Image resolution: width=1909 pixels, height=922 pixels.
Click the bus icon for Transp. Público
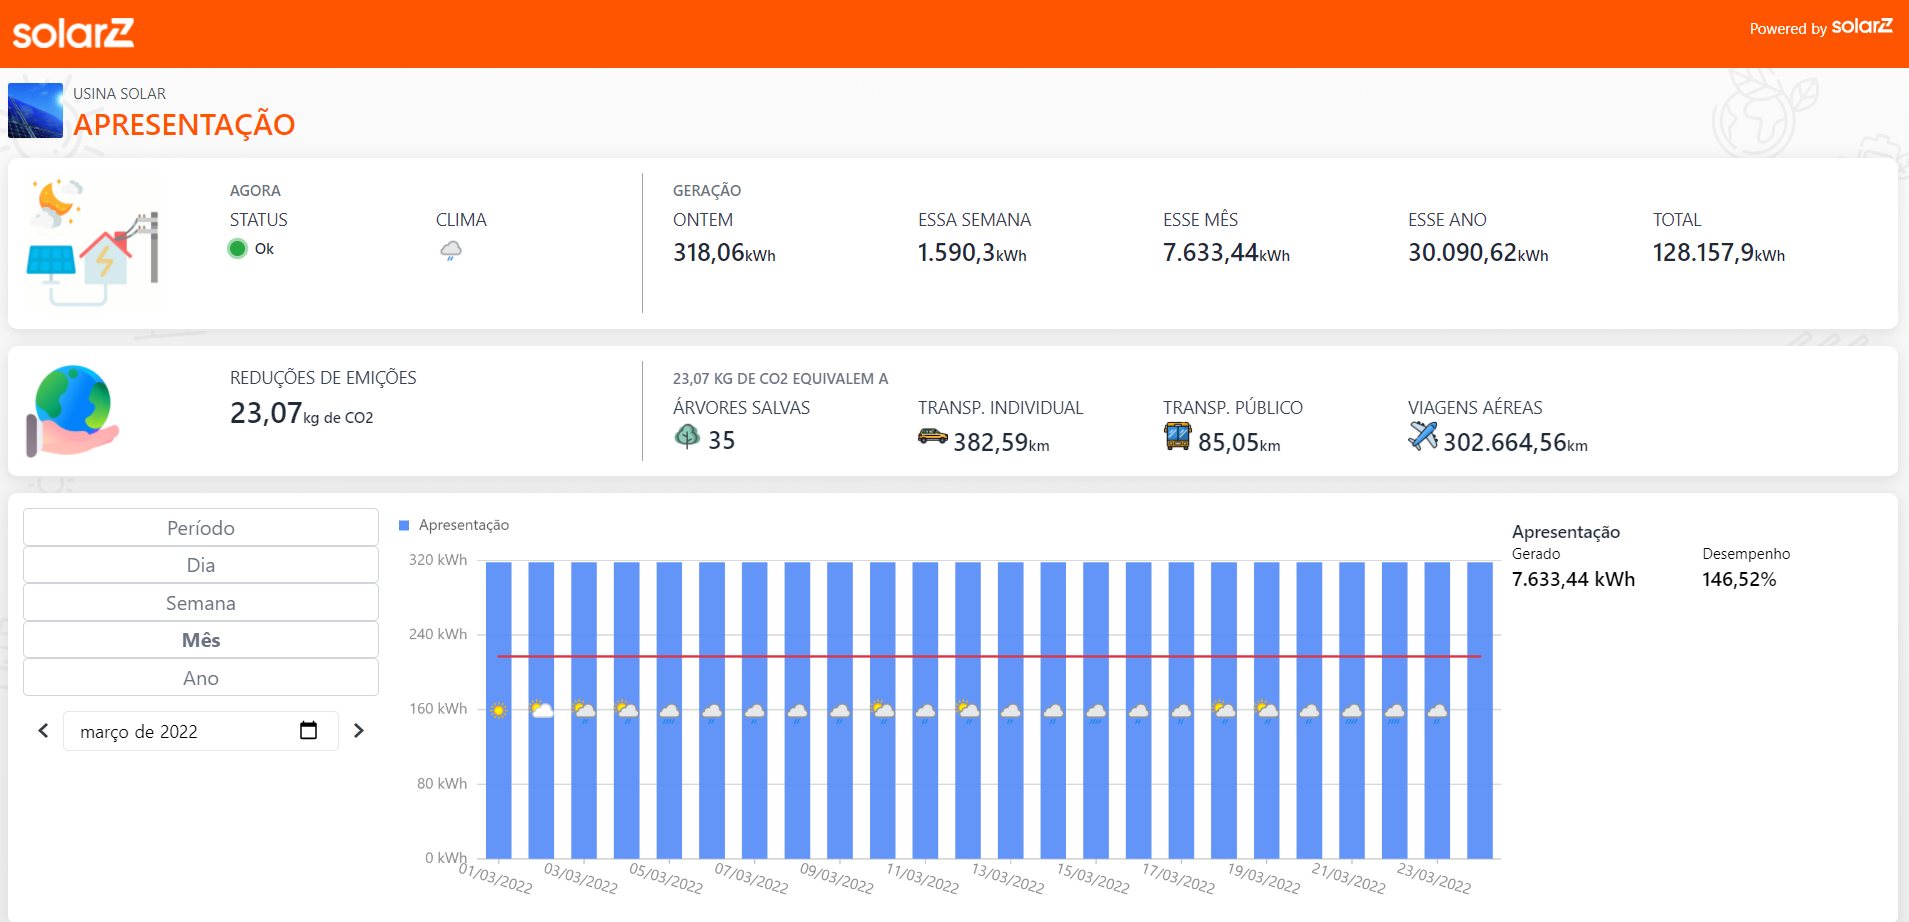coord(1177,436)
